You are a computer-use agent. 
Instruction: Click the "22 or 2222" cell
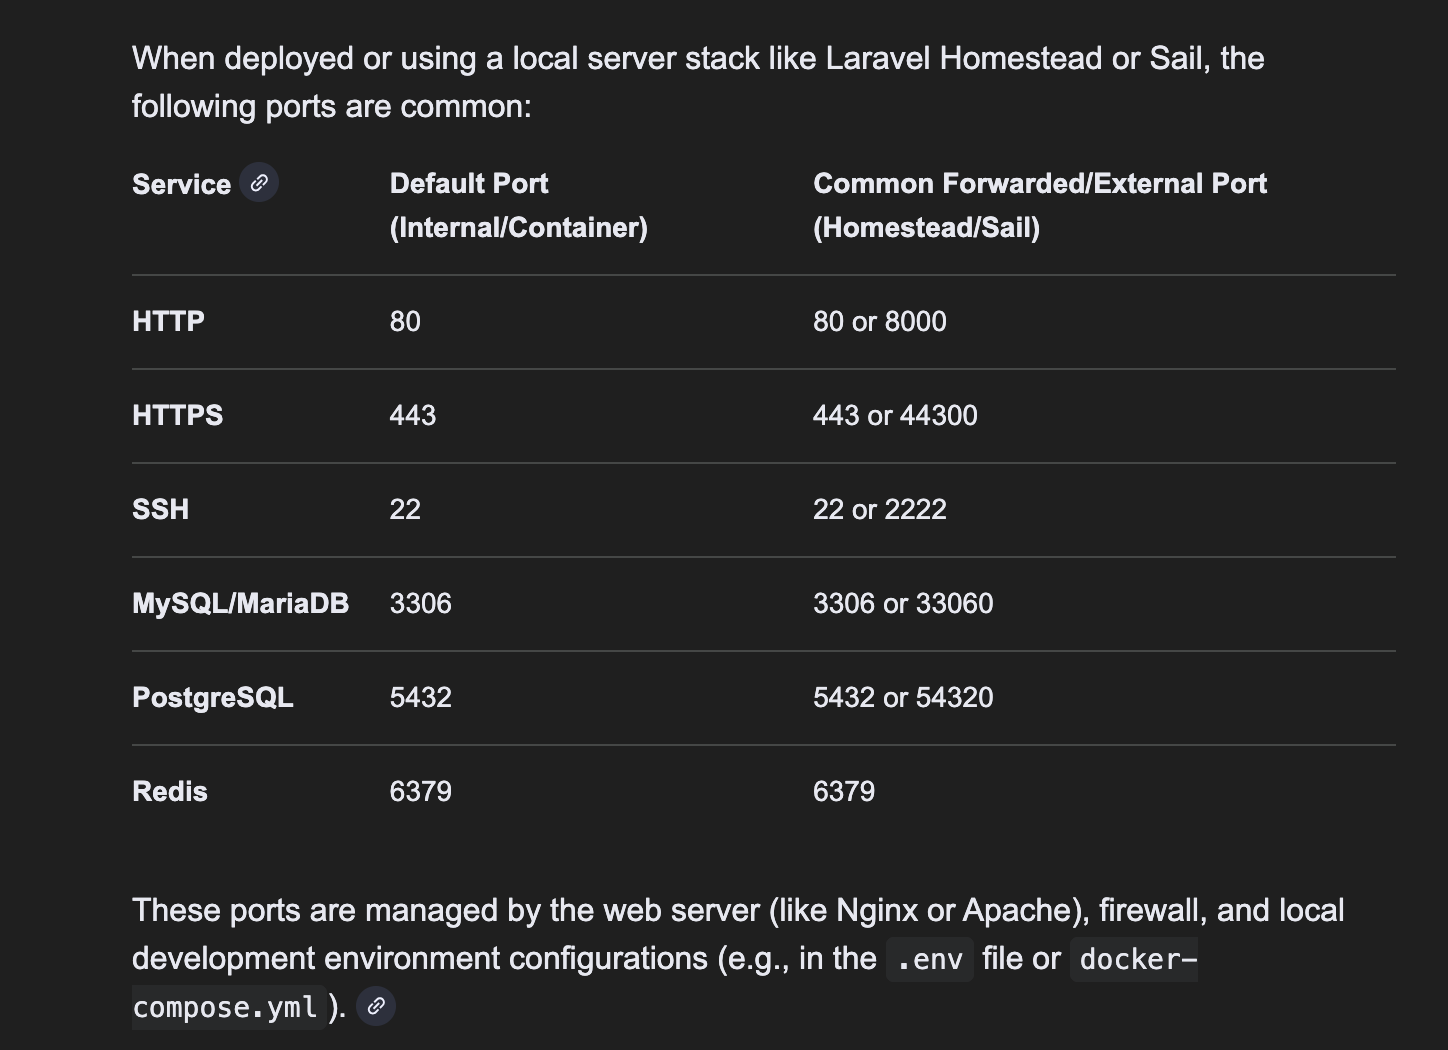[x=879, y=509]
